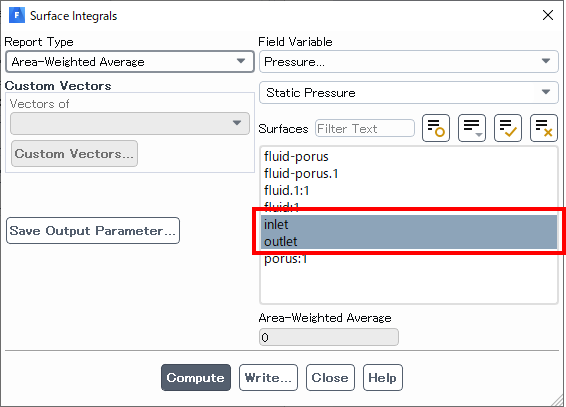Click the Compute button
The height and width of the screenshot is (407, 566).
click(196, 377)
